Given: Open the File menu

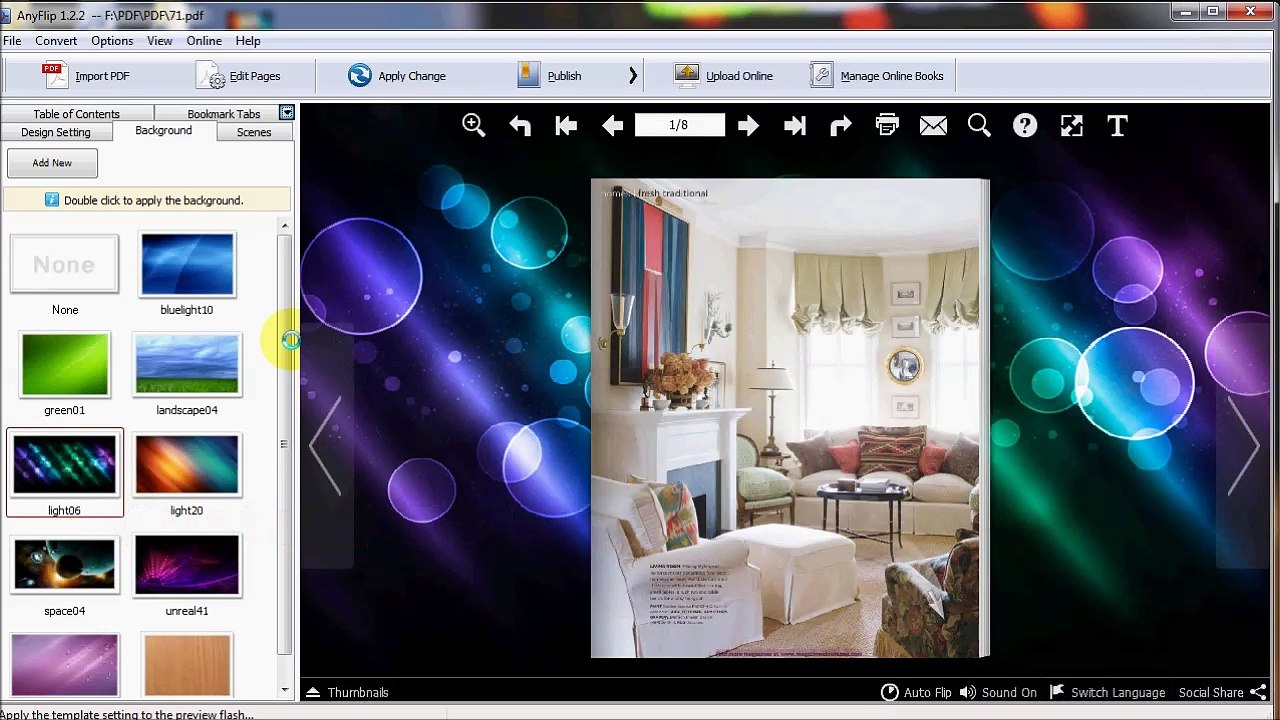Looking at the screenshot, I should [x=12, y=41].
